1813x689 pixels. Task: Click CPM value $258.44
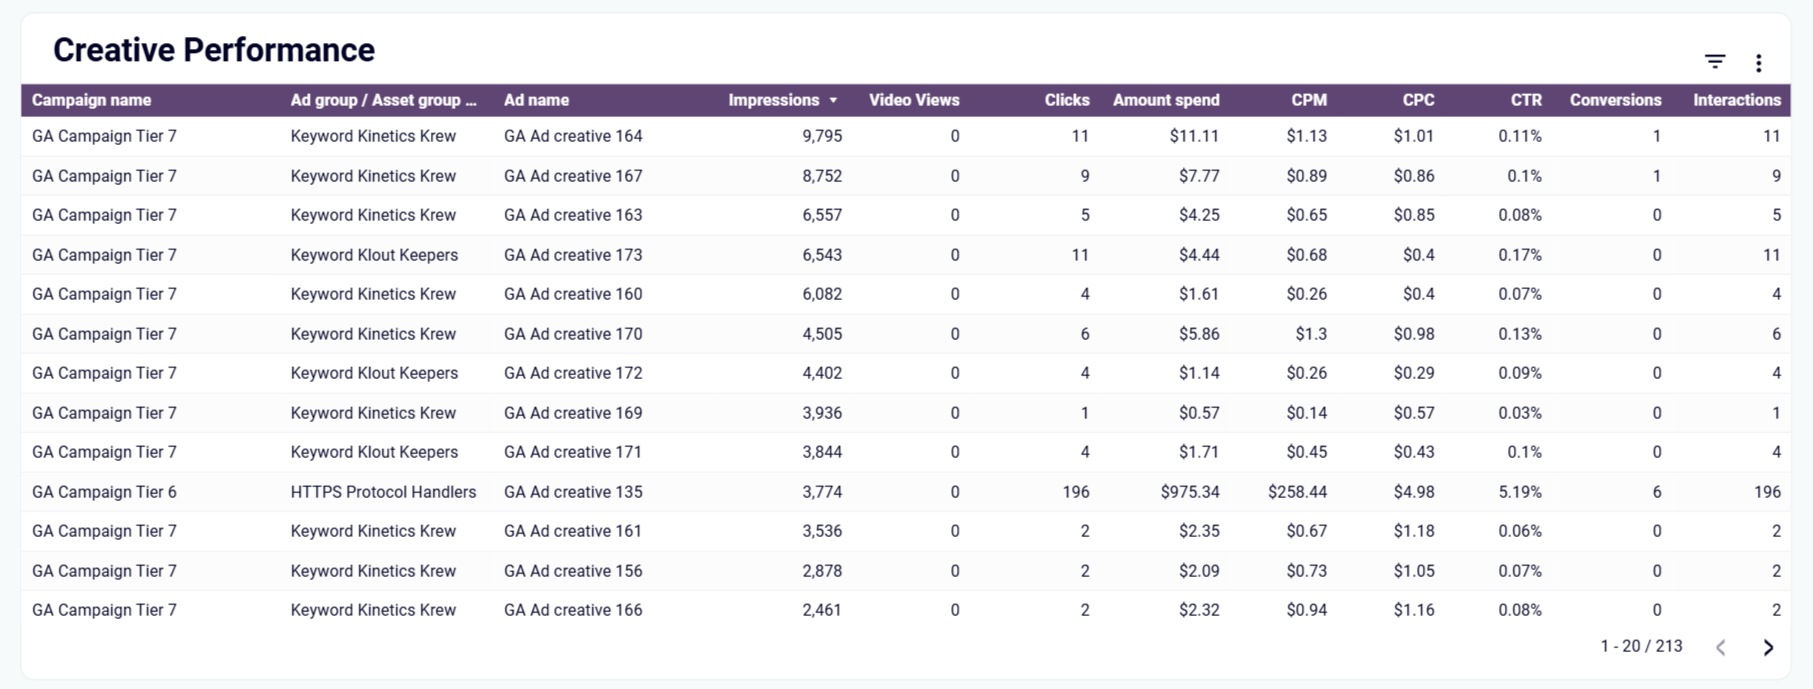(1297, 492)
